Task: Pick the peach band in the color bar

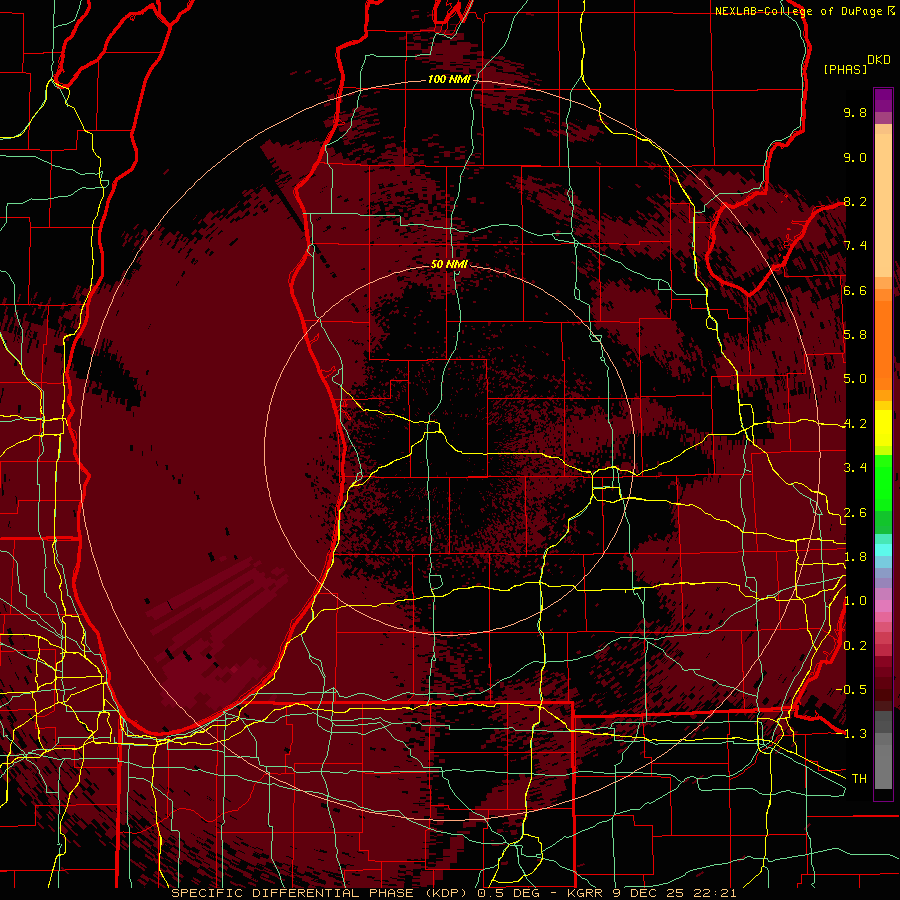Action: pos(883,205)
